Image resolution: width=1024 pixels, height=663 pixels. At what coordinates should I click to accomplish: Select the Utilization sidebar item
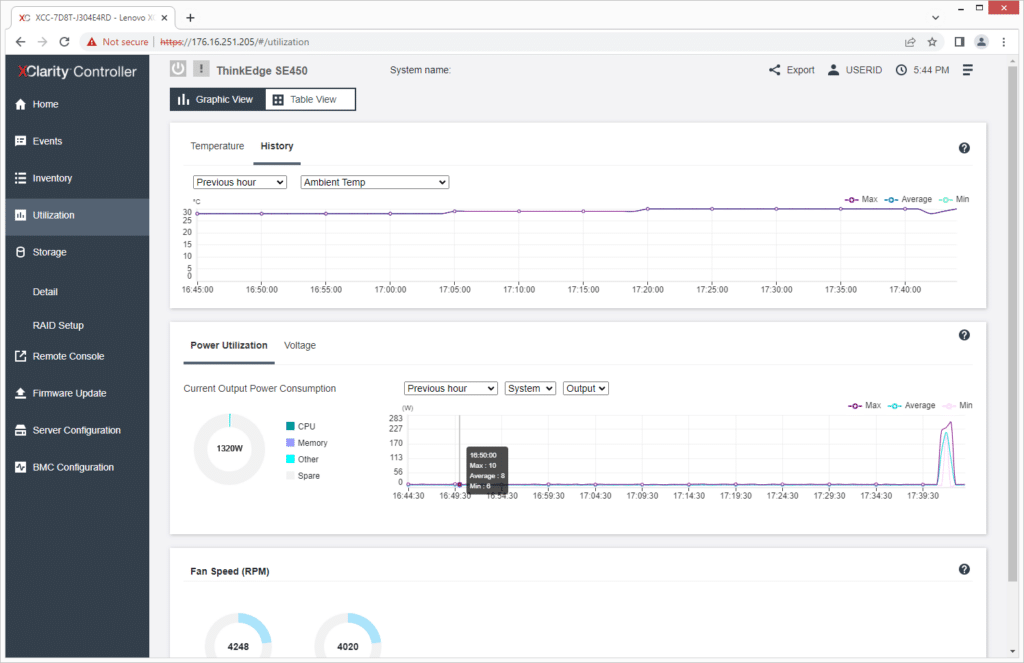[77, 215]
